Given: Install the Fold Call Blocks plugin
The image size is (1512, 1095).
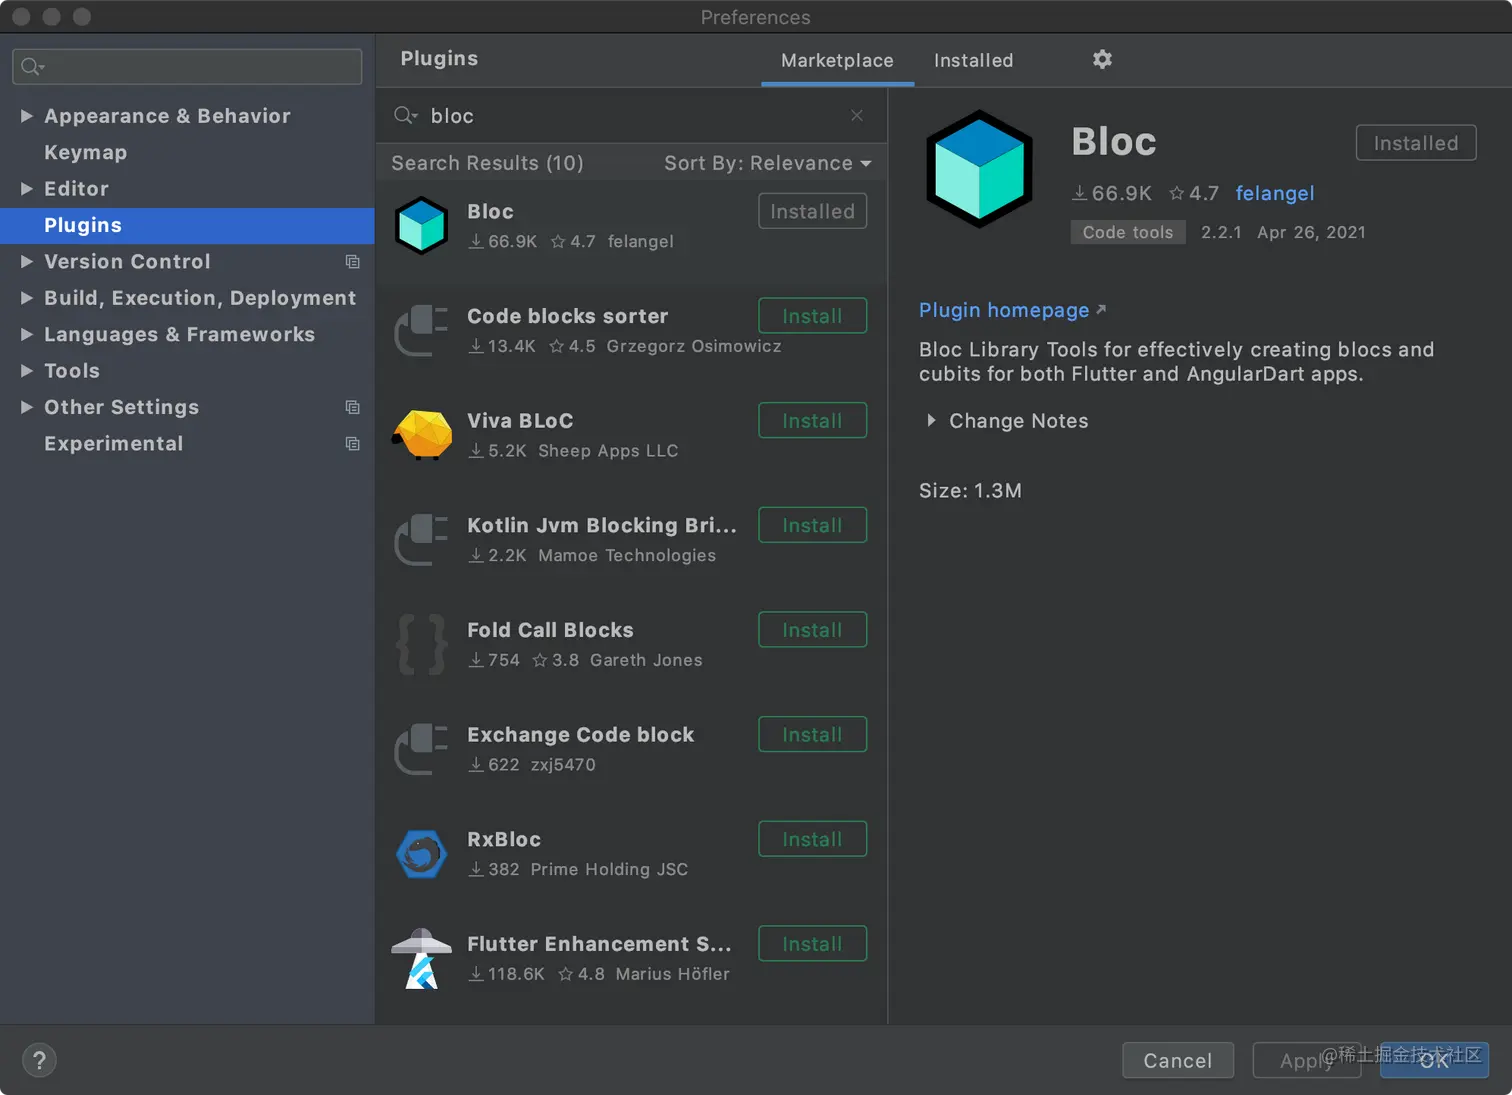Looking at the screenshot, I should (812, 630).
